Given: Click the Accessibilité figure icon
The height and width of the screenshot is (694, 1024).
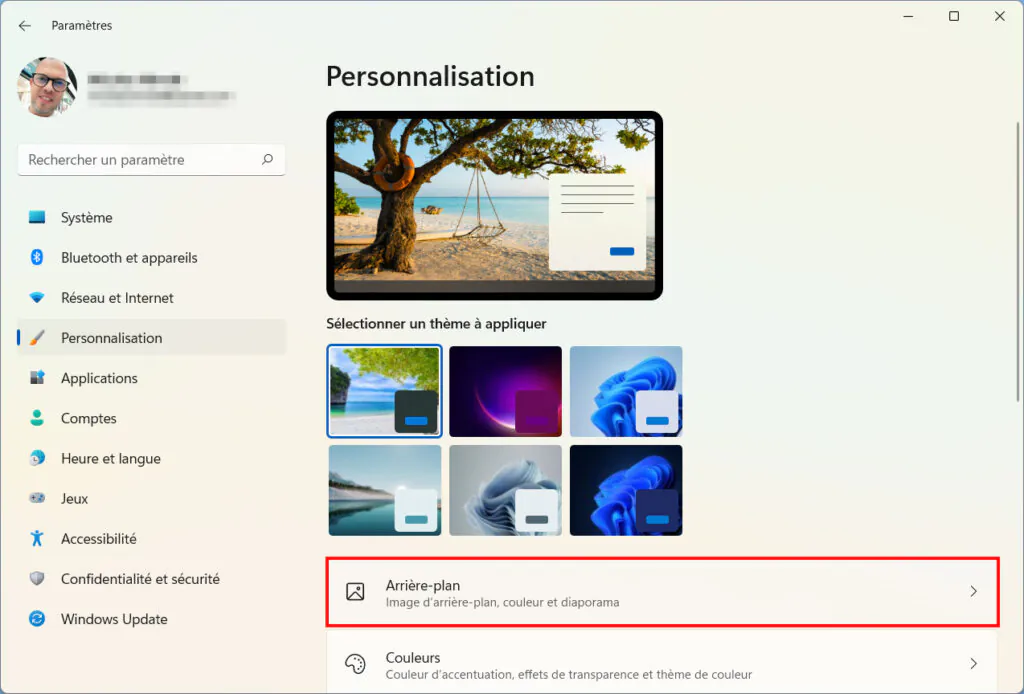Looking at the screenshot, I should click(x=37, y=538).
